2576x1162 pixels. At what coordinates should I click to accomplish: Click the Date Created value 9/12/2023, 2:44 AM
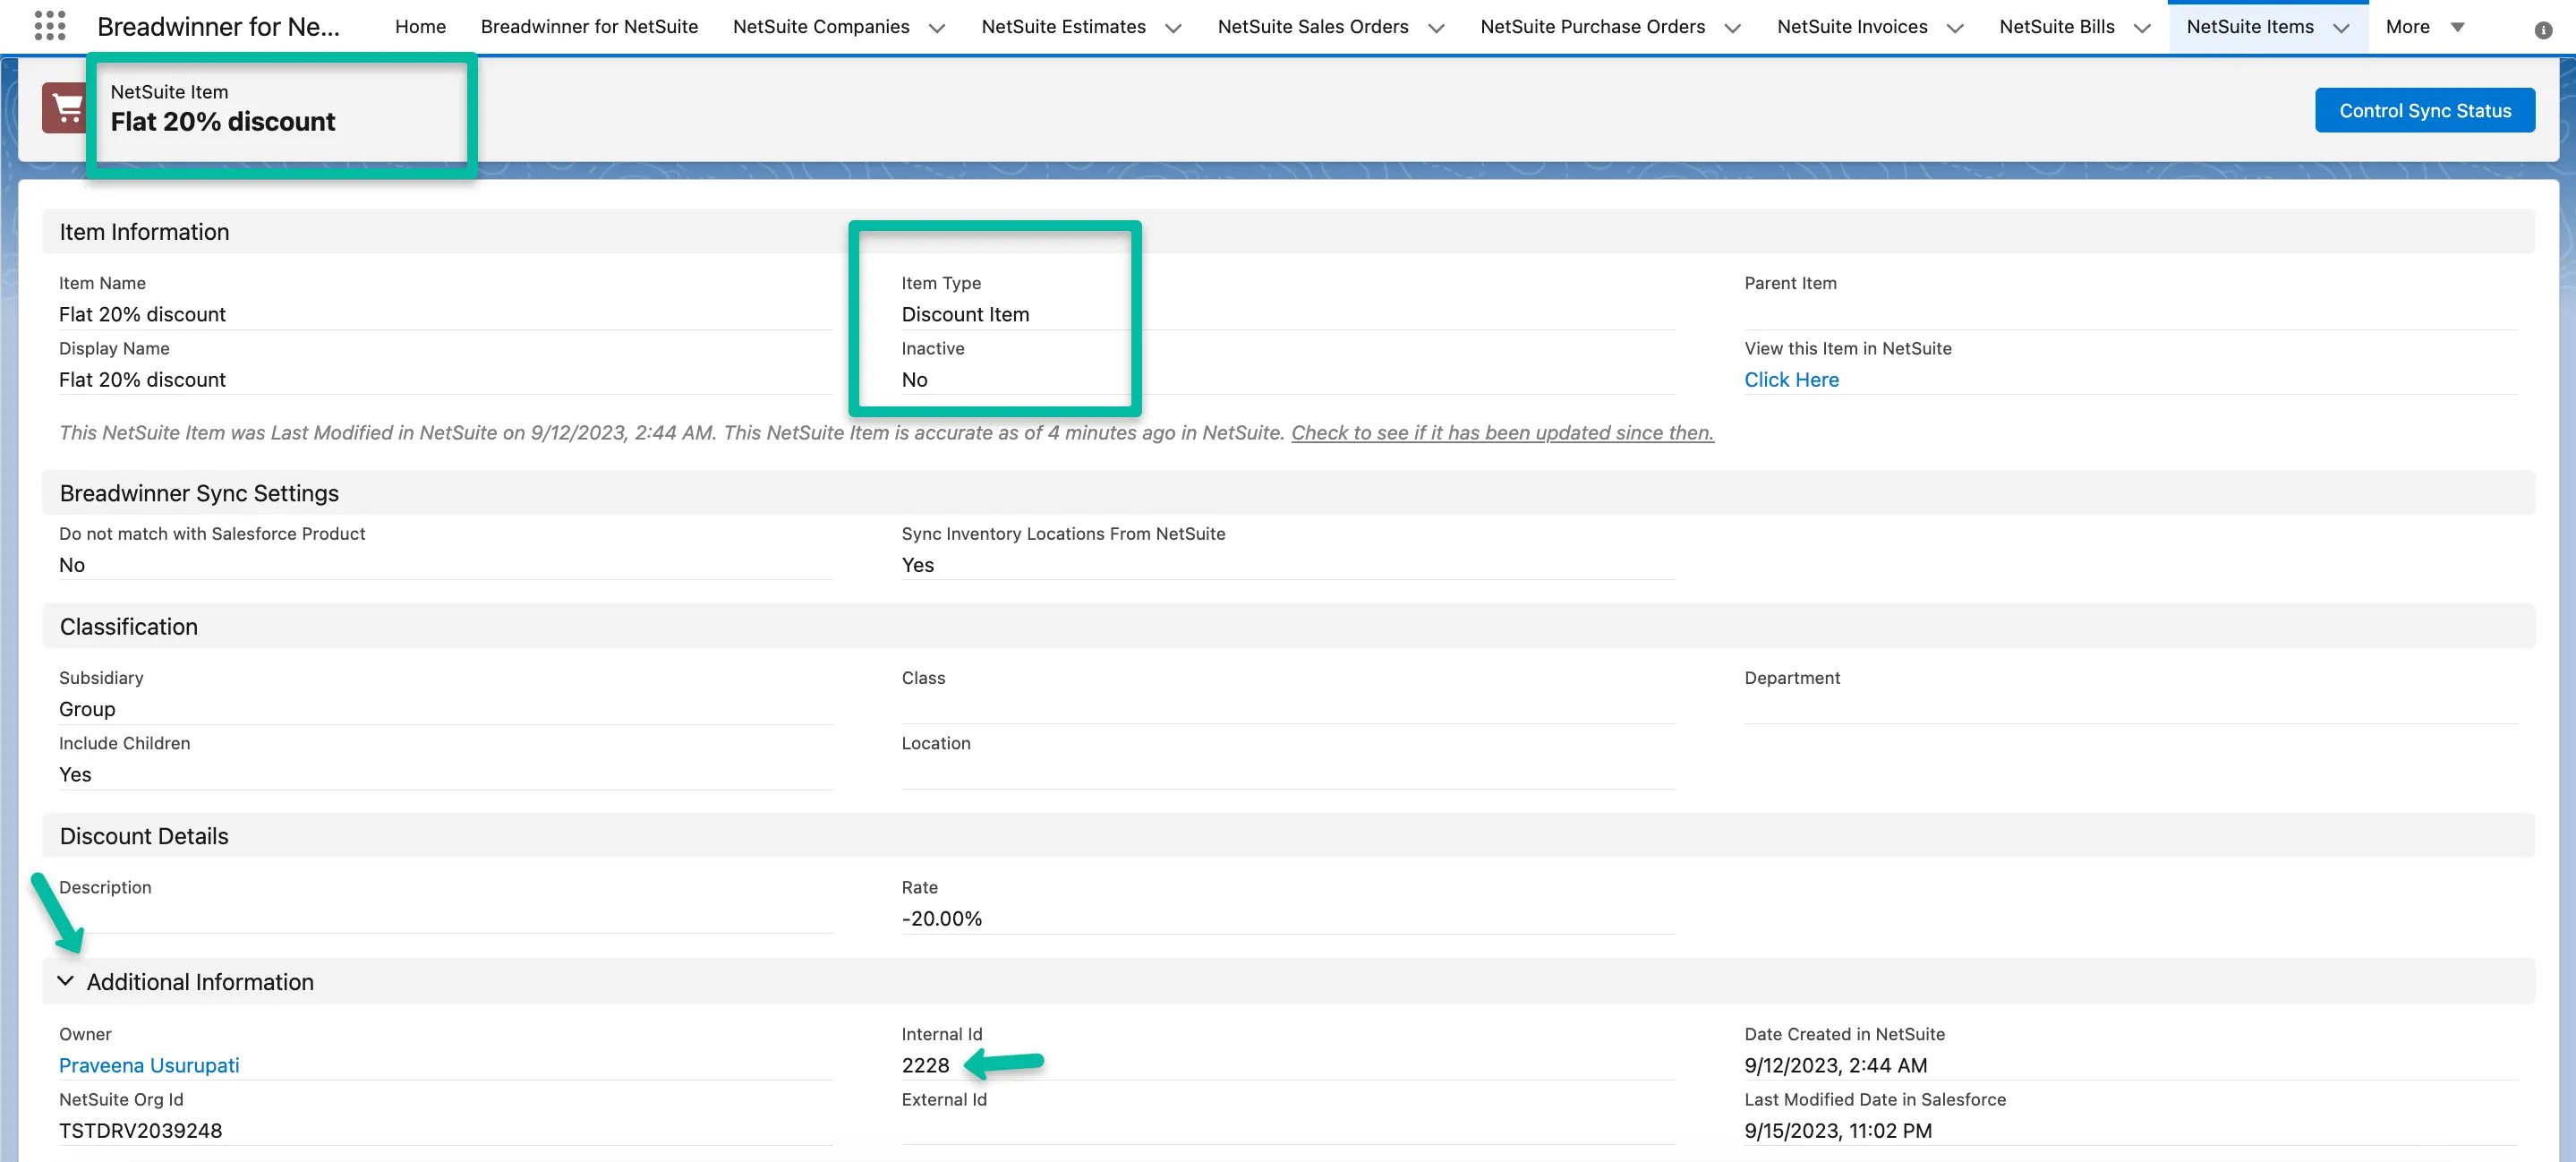(1835, 1065)
